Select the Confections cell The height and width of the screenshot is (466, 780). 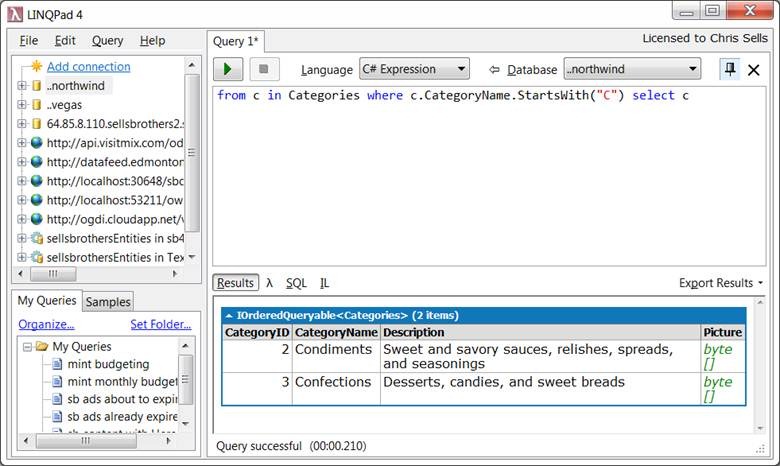click(336, 389)
